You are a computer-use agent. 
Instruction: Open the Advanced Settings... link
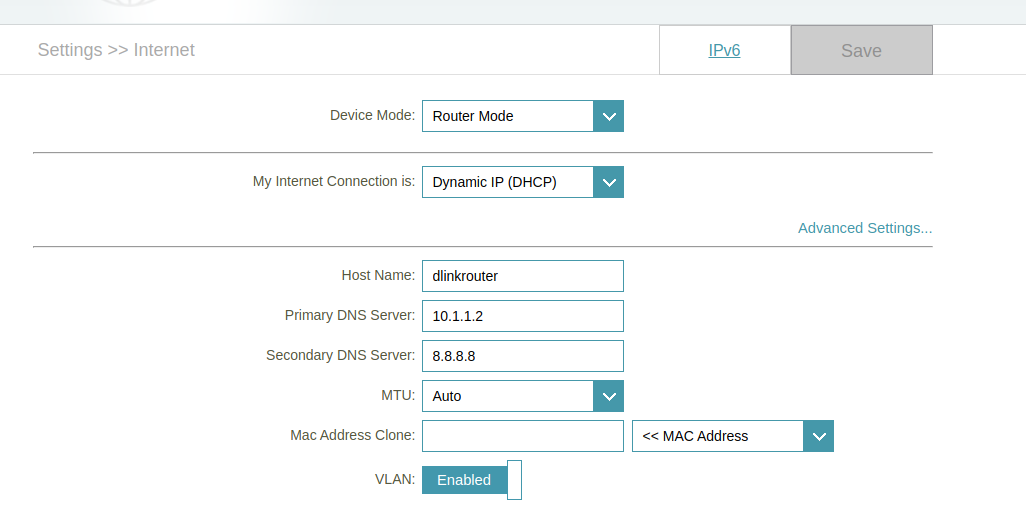(865, 228)
